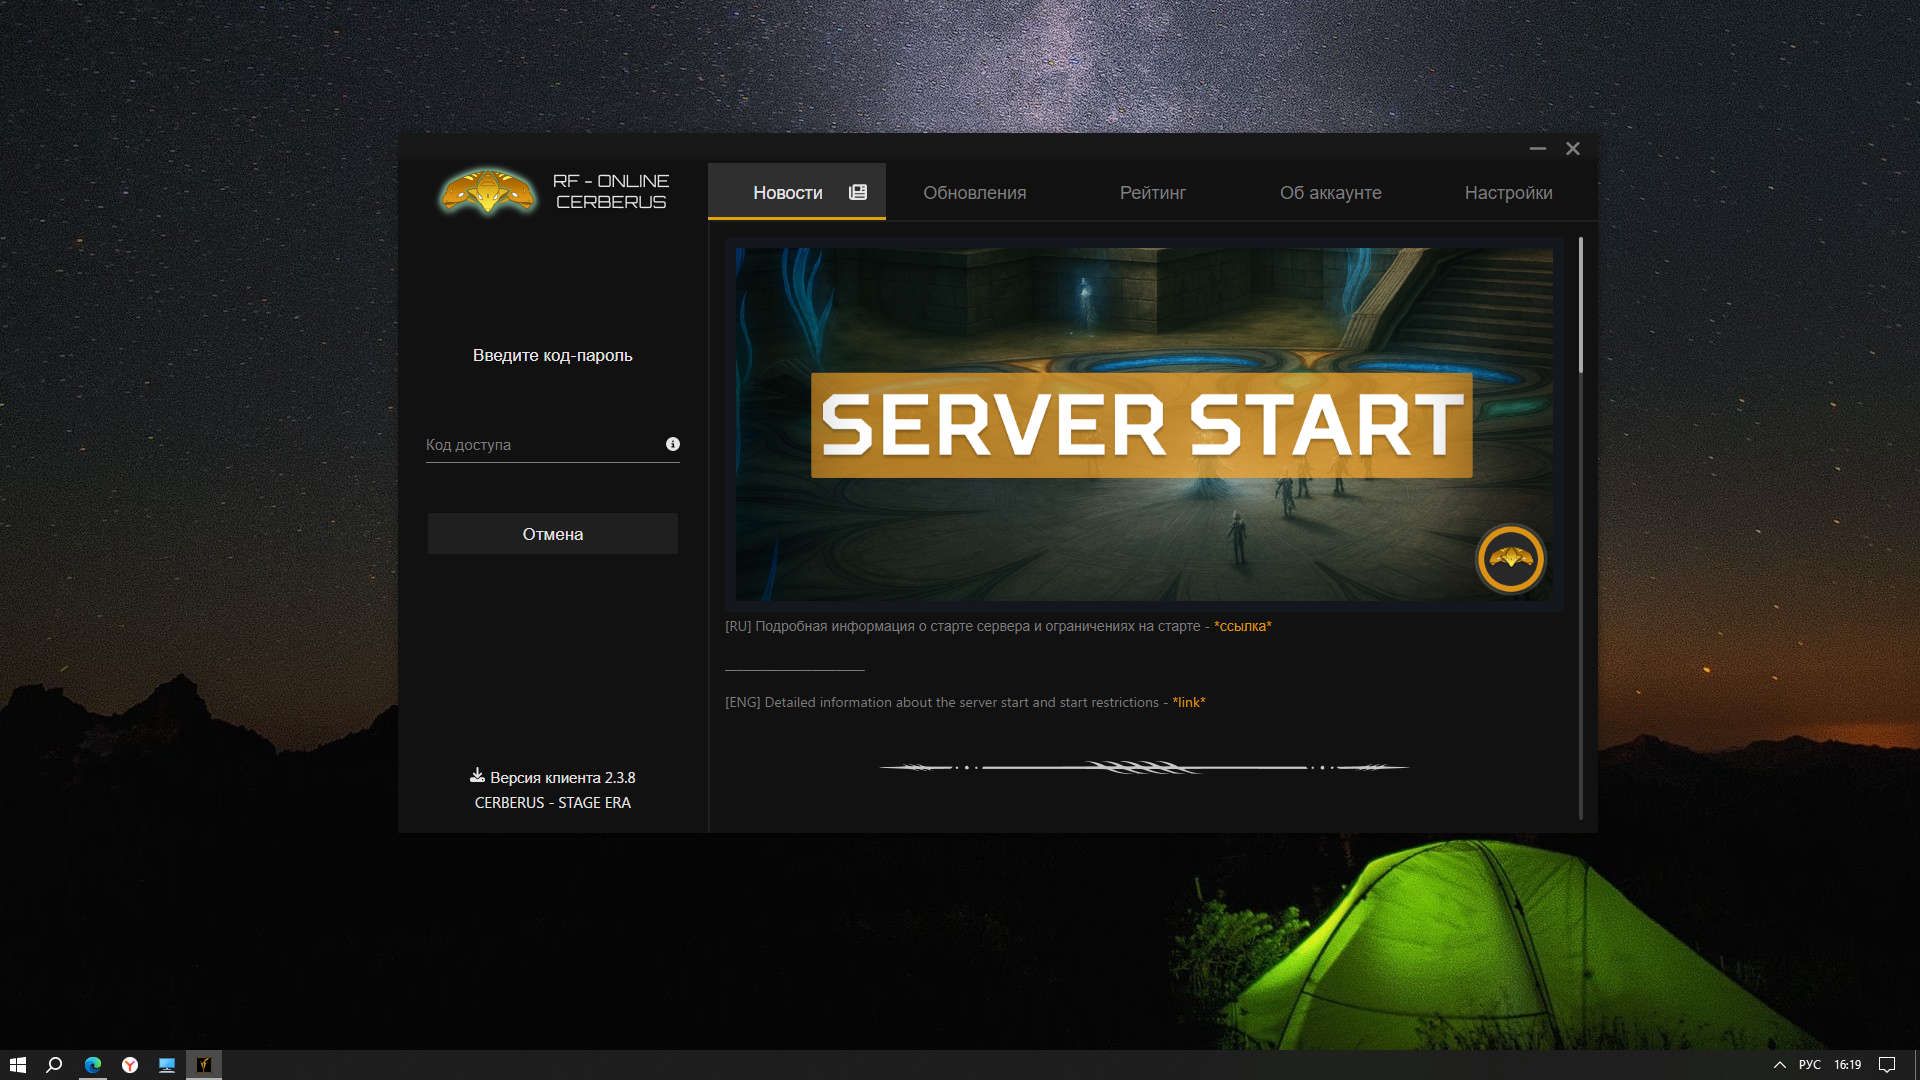Open Yandex browser from the taskbar
This screenshot has width=1920, height=1080.
click(x=130, y=1065)
